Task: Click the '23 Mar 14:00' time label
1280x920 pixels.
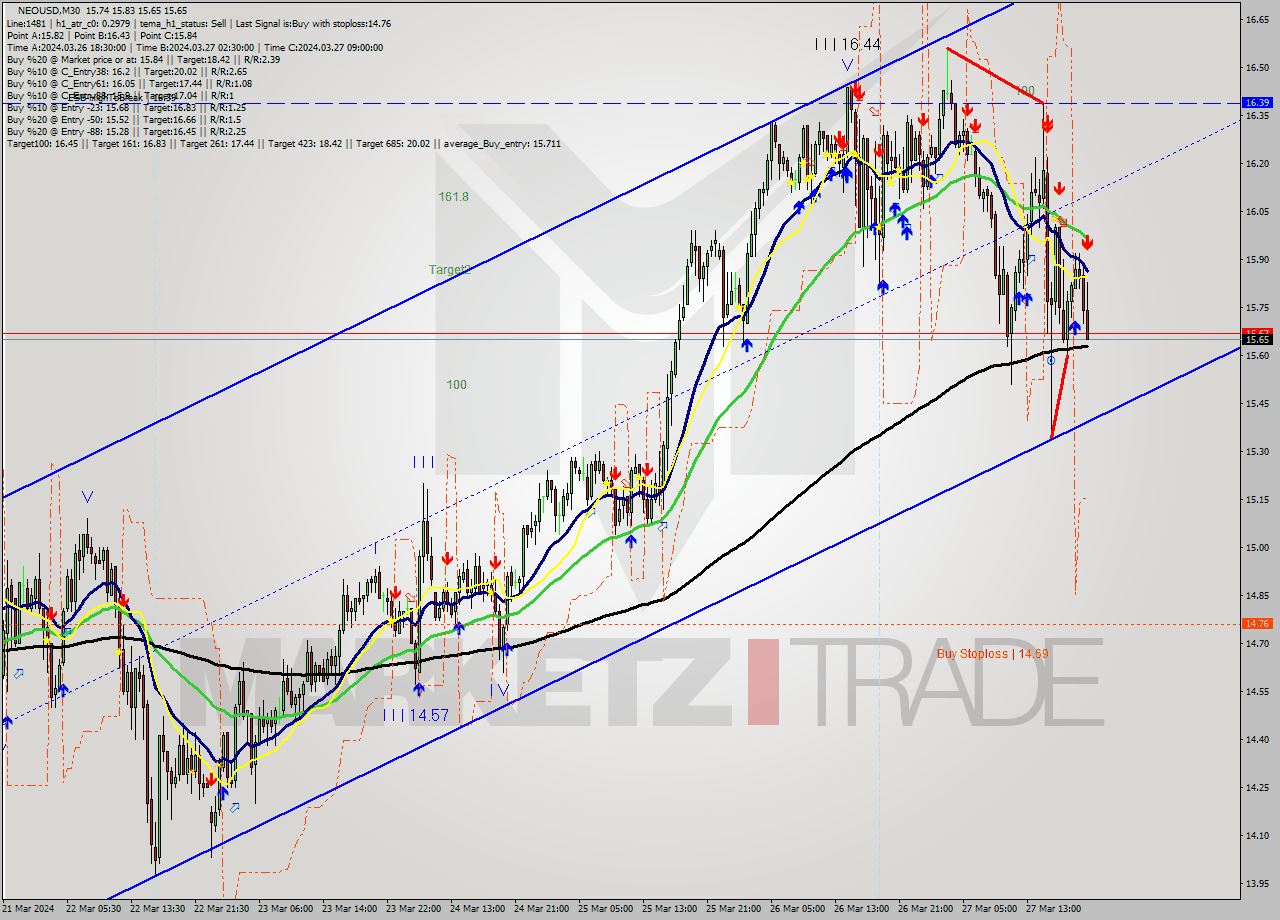Action: [x=350, y=909]
